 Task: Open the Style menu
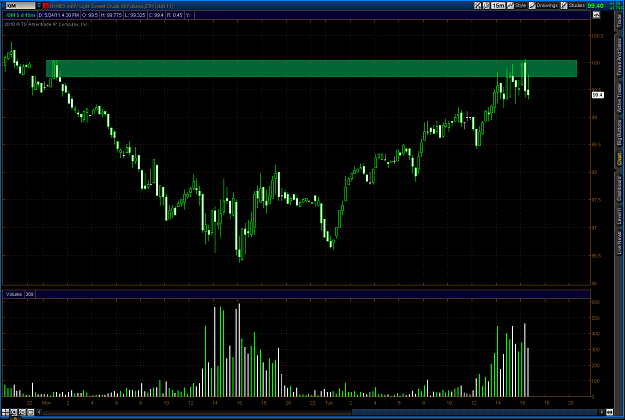pyautogui.click(x=521, y=6)
